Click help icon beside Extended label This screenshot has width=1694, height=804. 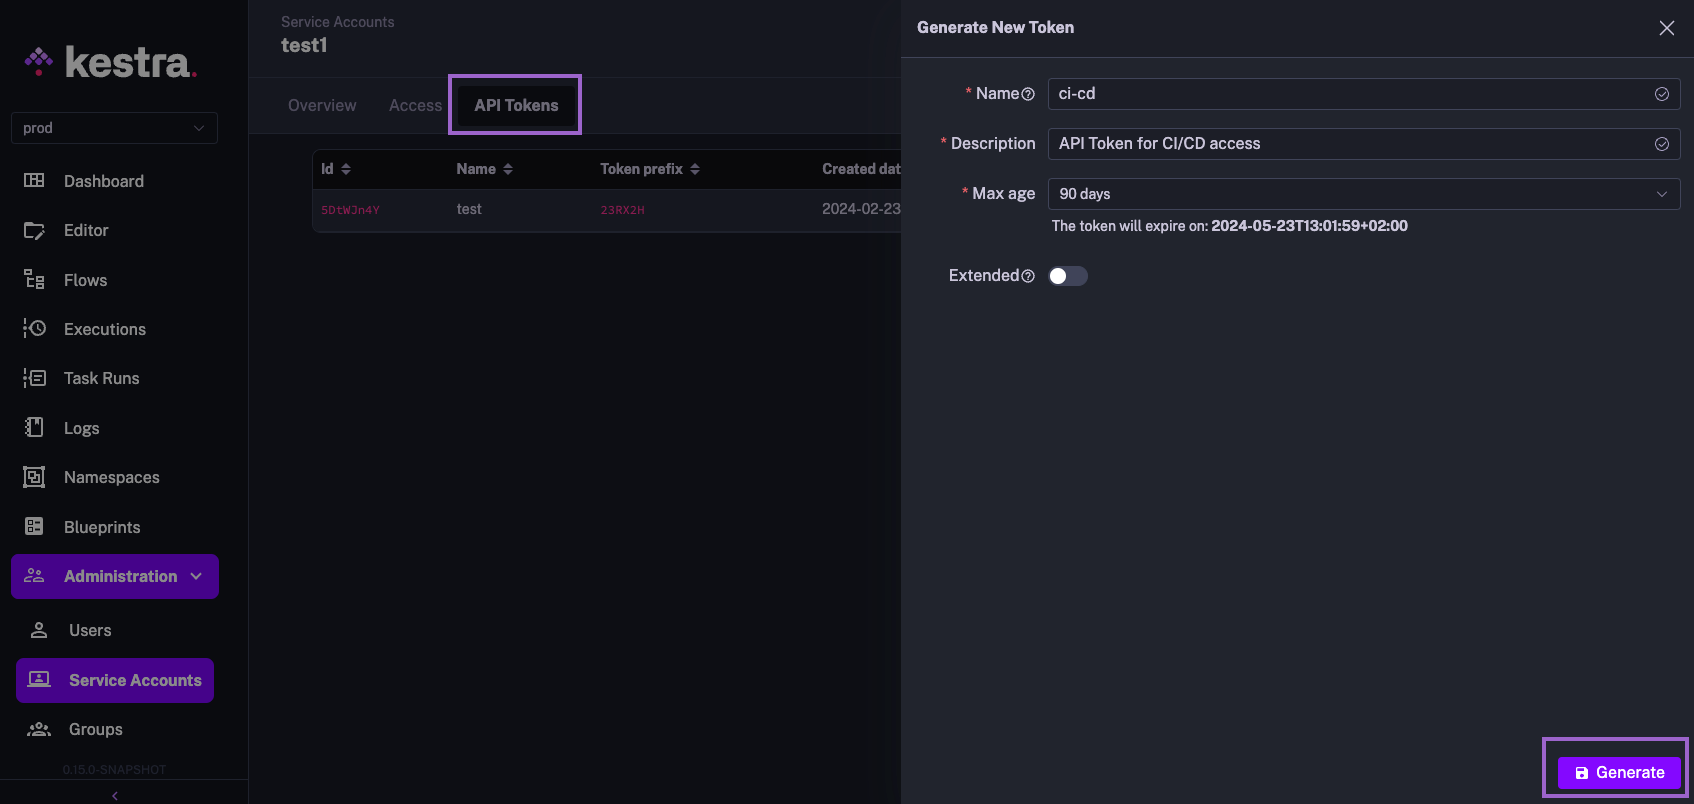coord(1028,276)
